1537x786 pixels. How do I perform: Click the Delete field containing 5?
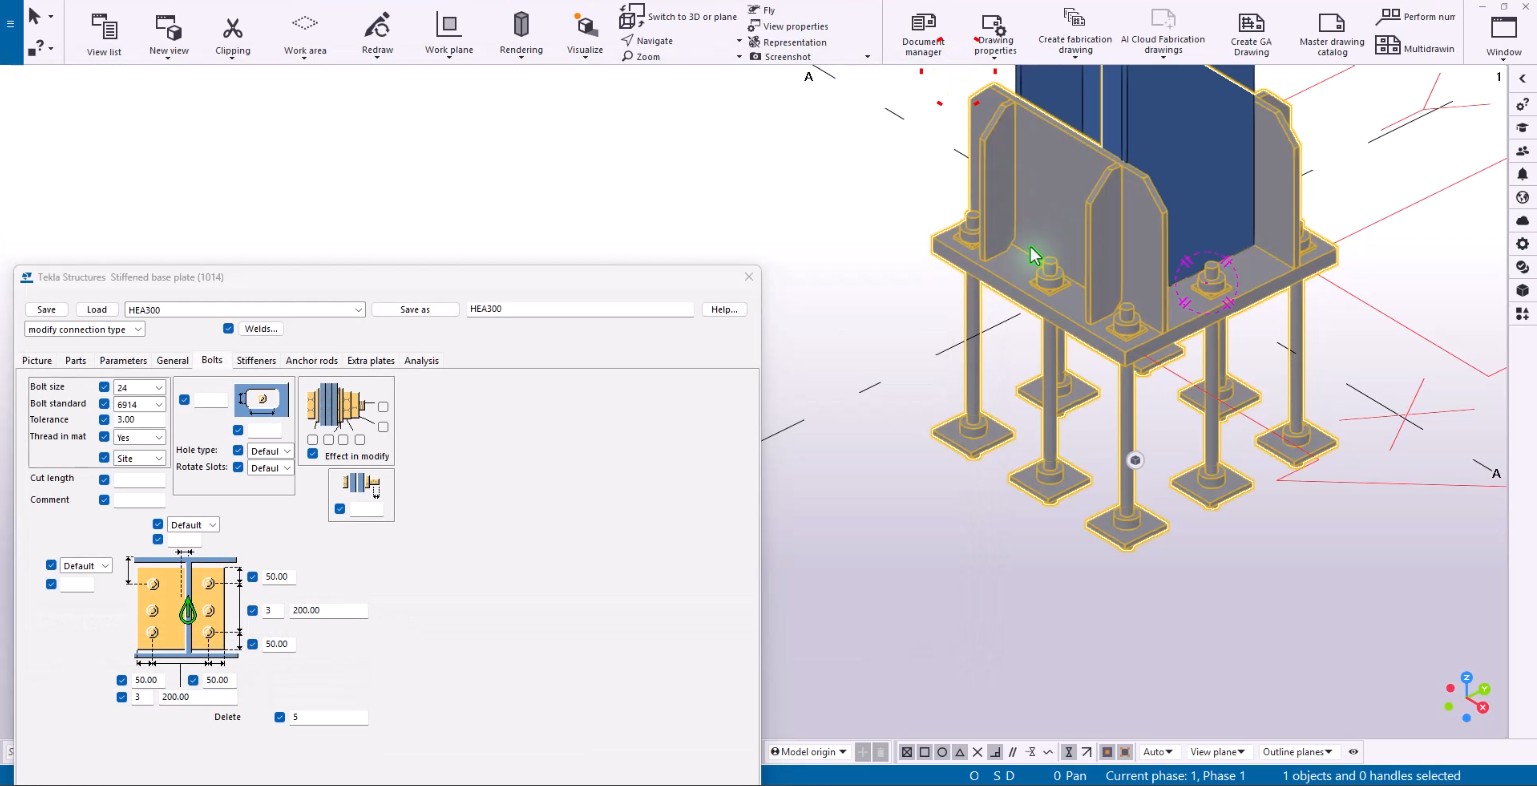(328, 717)
